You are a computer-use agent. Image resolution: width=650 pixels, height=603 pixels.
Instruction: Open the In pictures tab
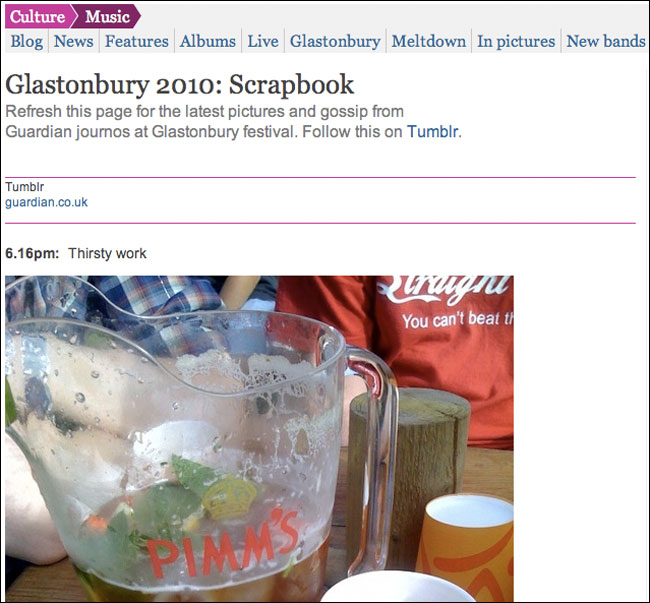coord(516,41)
